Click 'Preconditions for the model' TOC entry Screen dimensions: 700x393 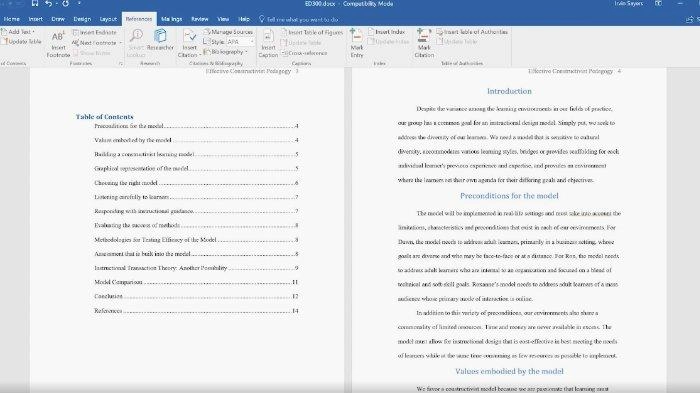pyautogui.click(x=196, y=126)
